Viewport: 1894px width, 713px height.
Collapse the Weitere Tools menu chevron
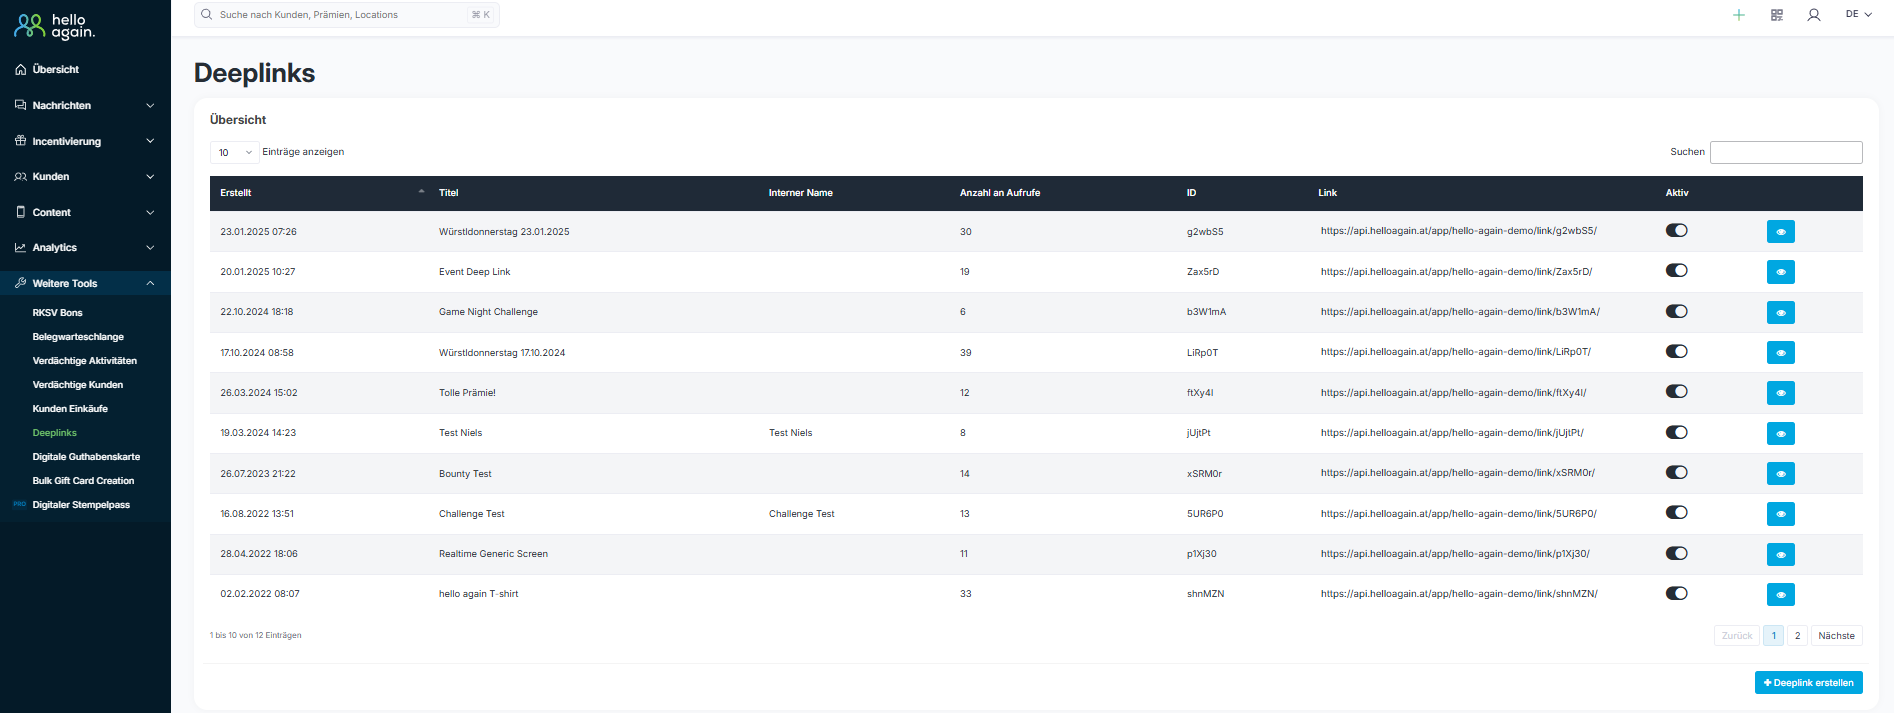tap(150, 283)
